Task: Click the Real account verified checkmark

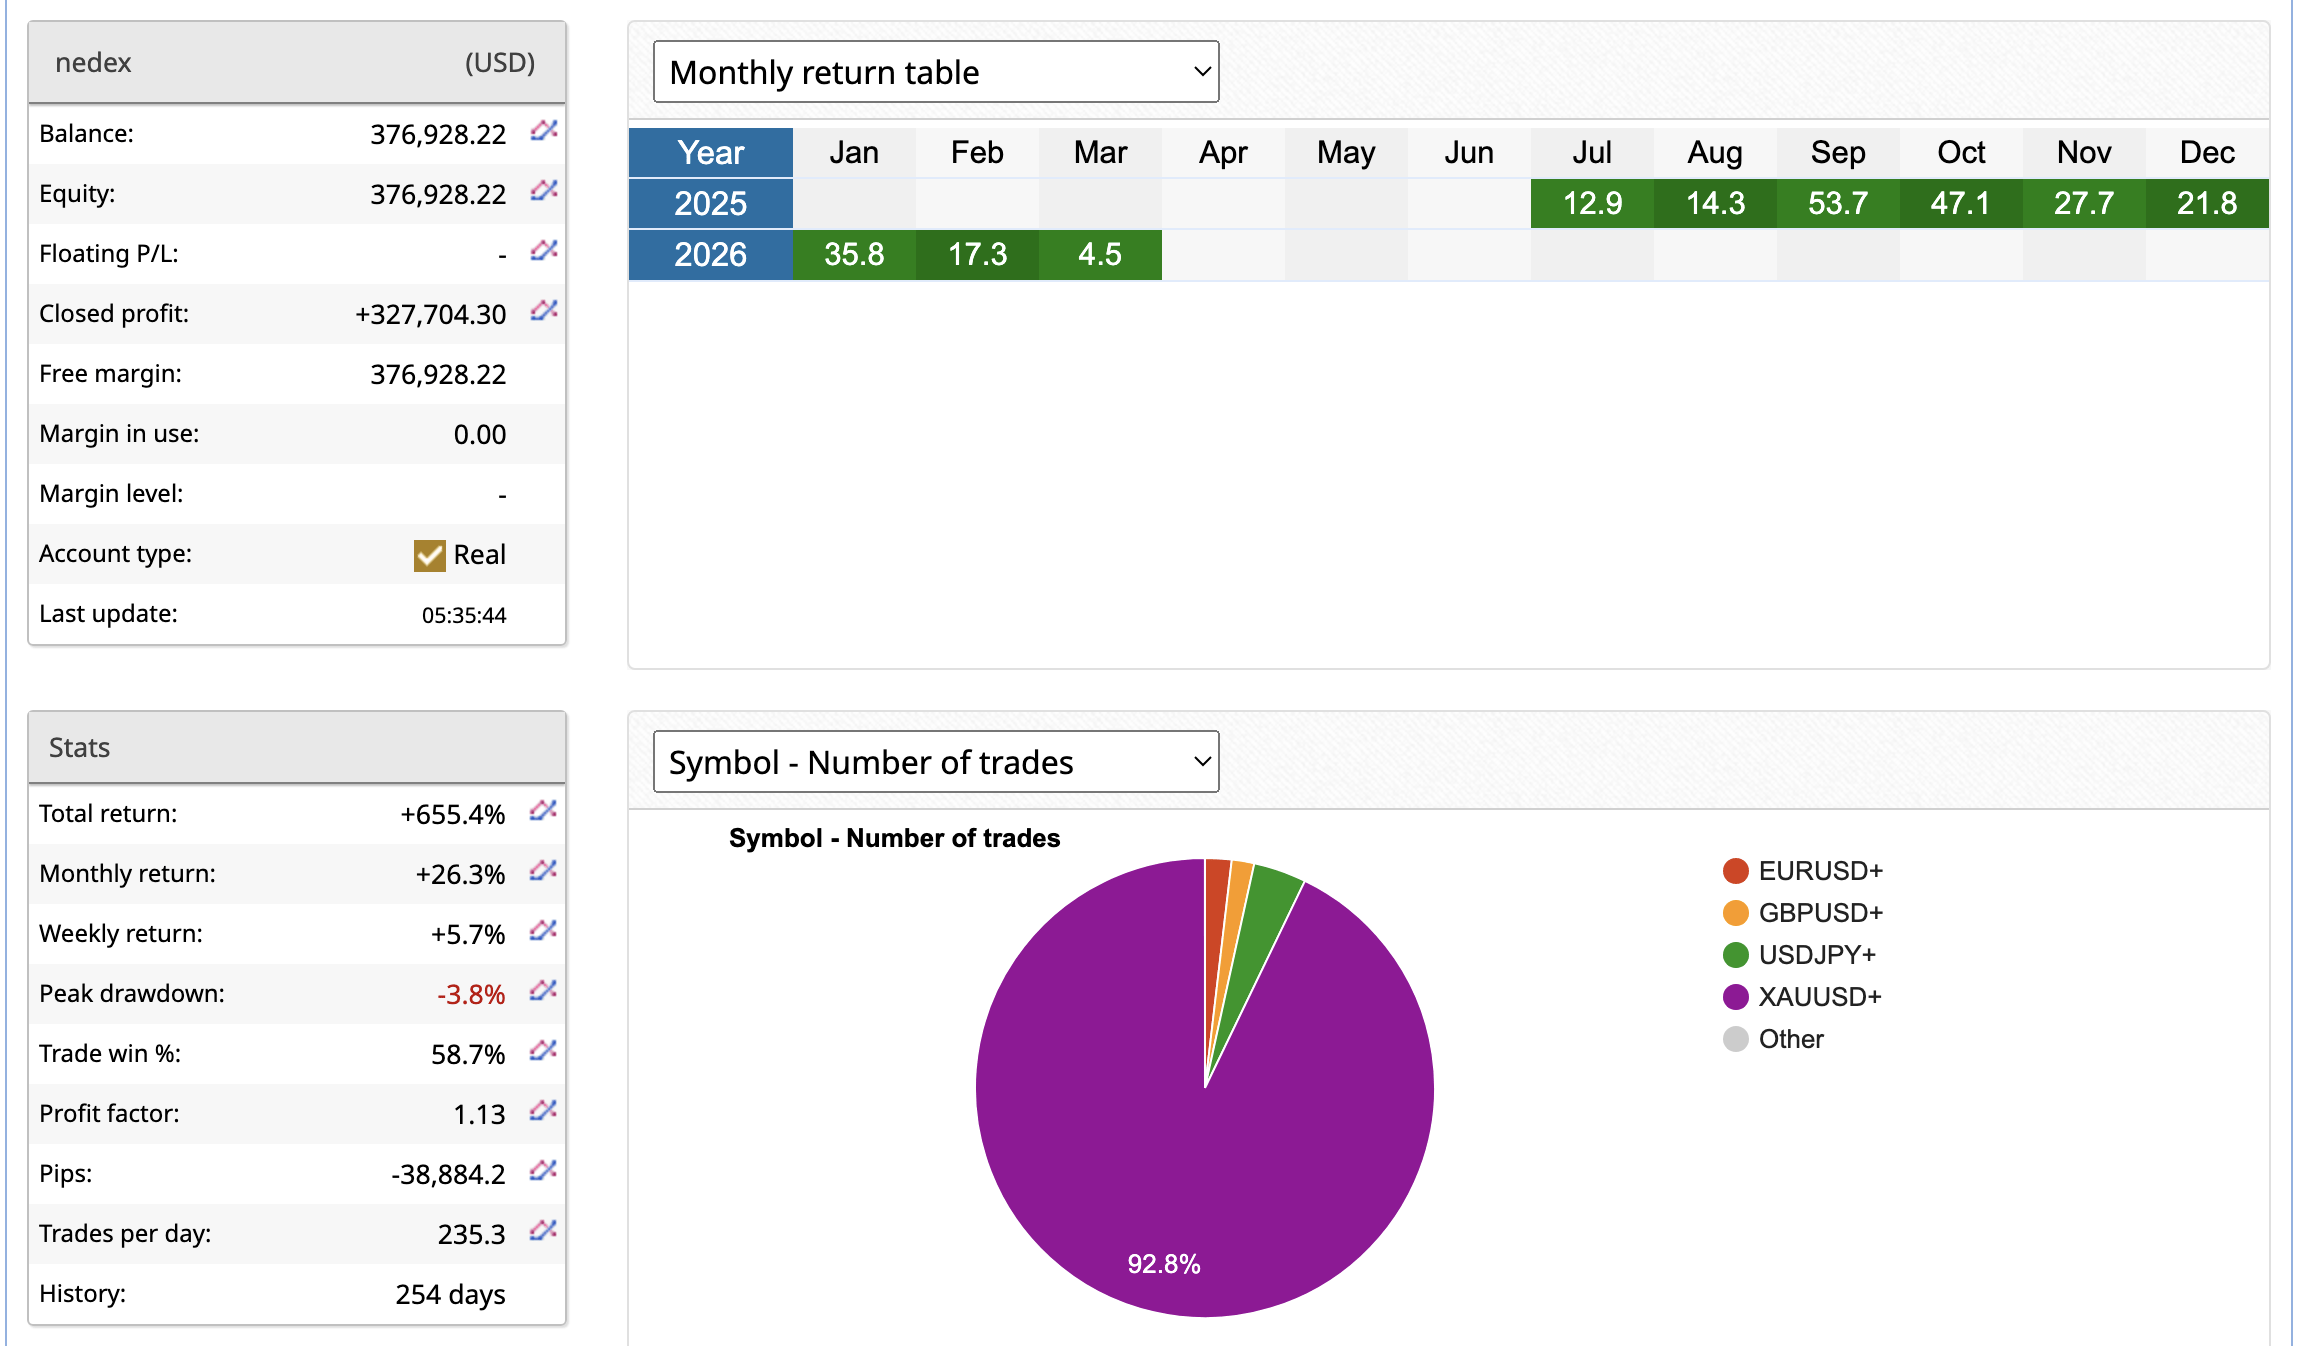Action: click(x=429, y=555)
